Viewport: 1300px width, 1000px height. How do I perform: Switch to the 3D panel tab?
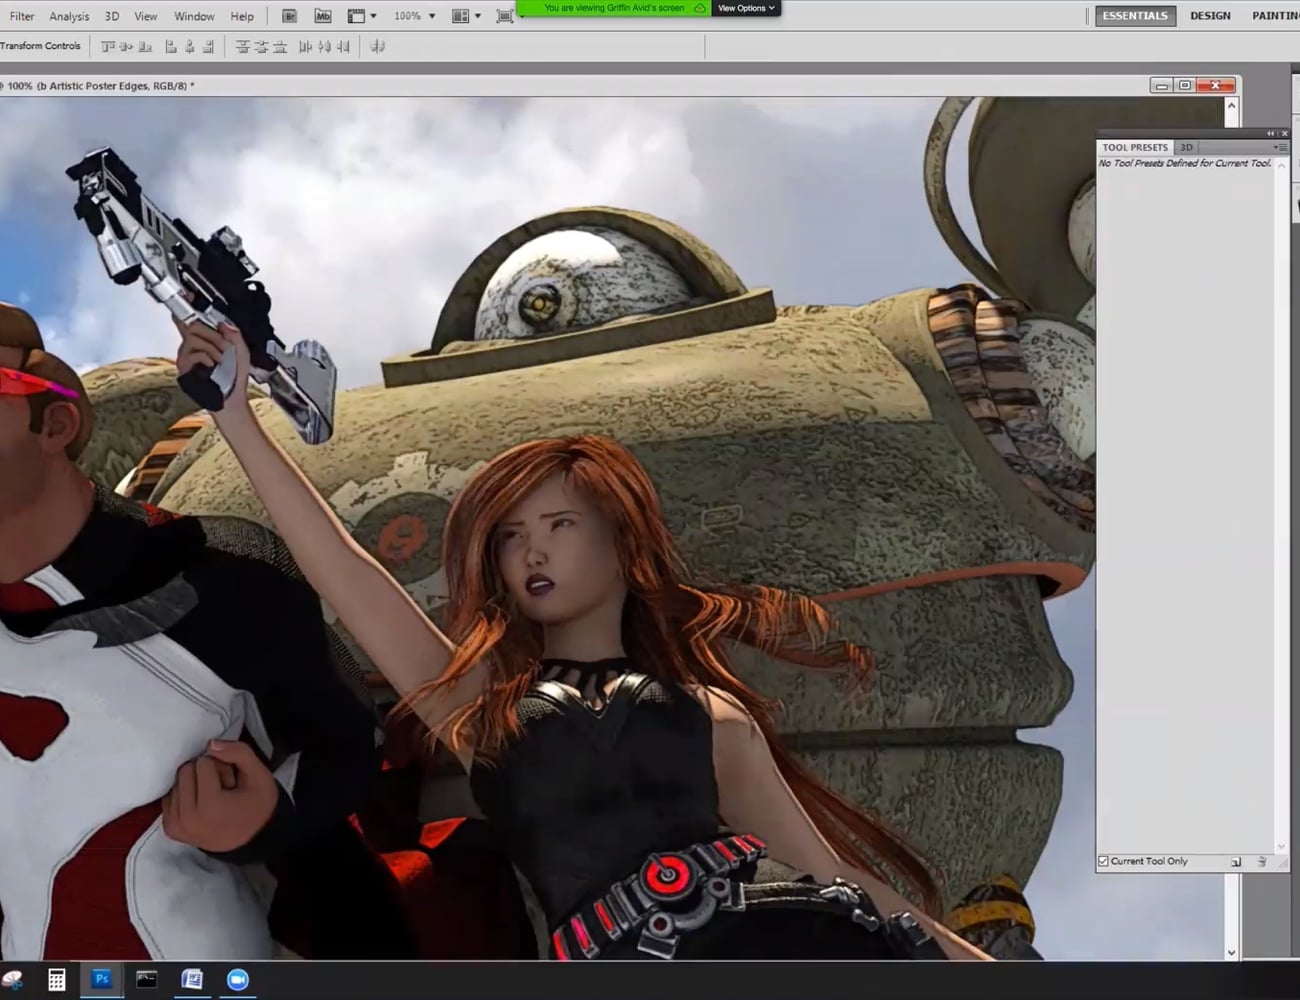(1186, 147)
